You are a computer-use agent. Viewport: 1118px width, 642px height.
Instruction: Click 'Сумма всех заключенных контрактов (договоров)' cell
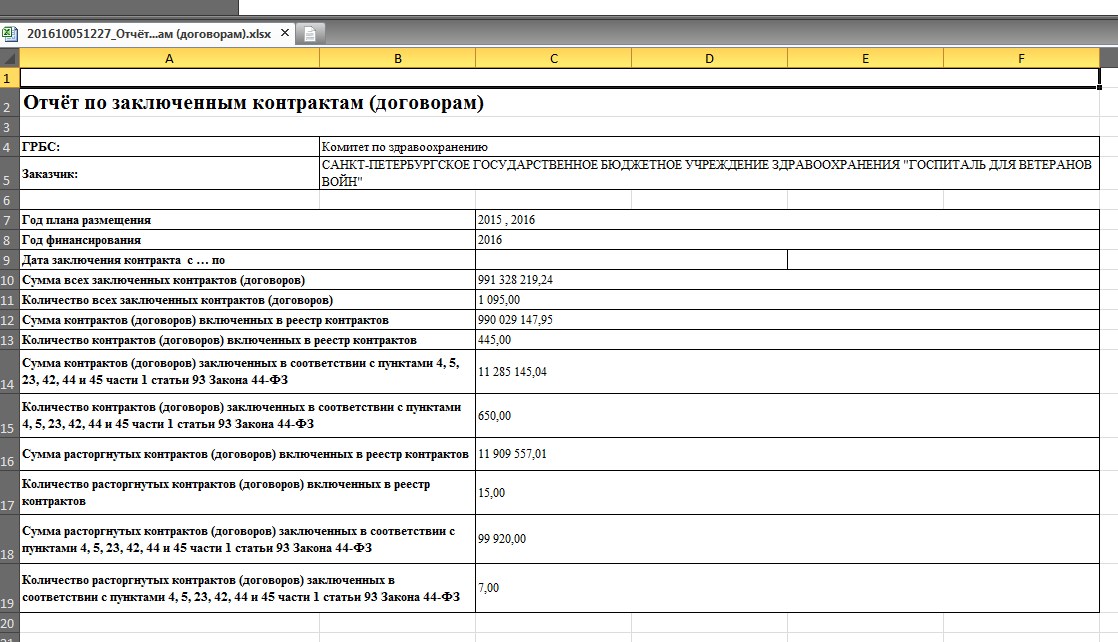pyautogui.click(x=247, y=280)
